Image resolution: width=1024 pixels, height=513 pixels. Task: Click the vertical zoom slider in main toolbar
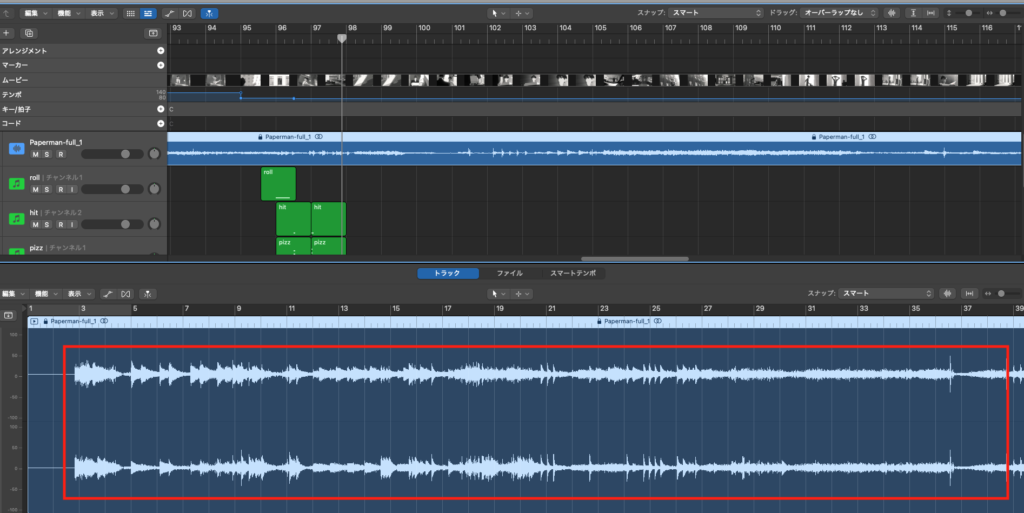[x=968, y=13]
